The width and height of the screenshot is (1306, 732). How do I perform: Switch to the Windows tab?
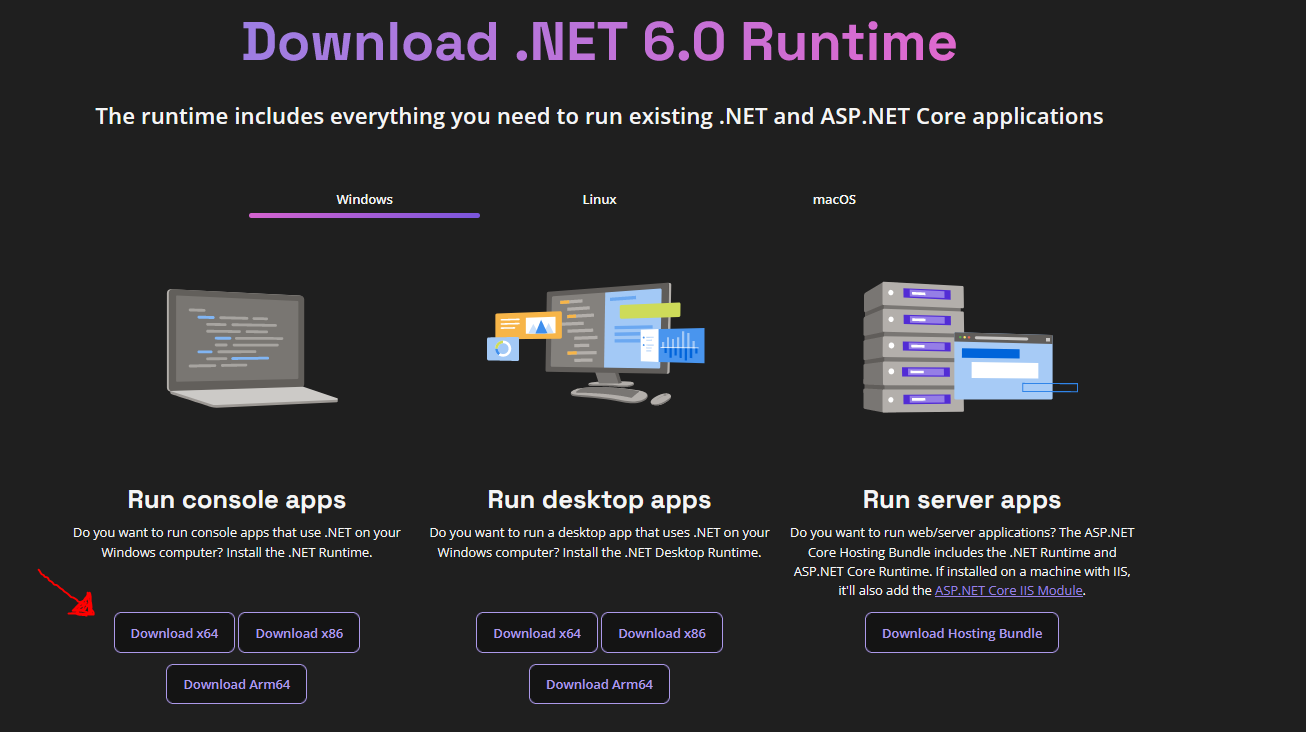click(364, 200)
